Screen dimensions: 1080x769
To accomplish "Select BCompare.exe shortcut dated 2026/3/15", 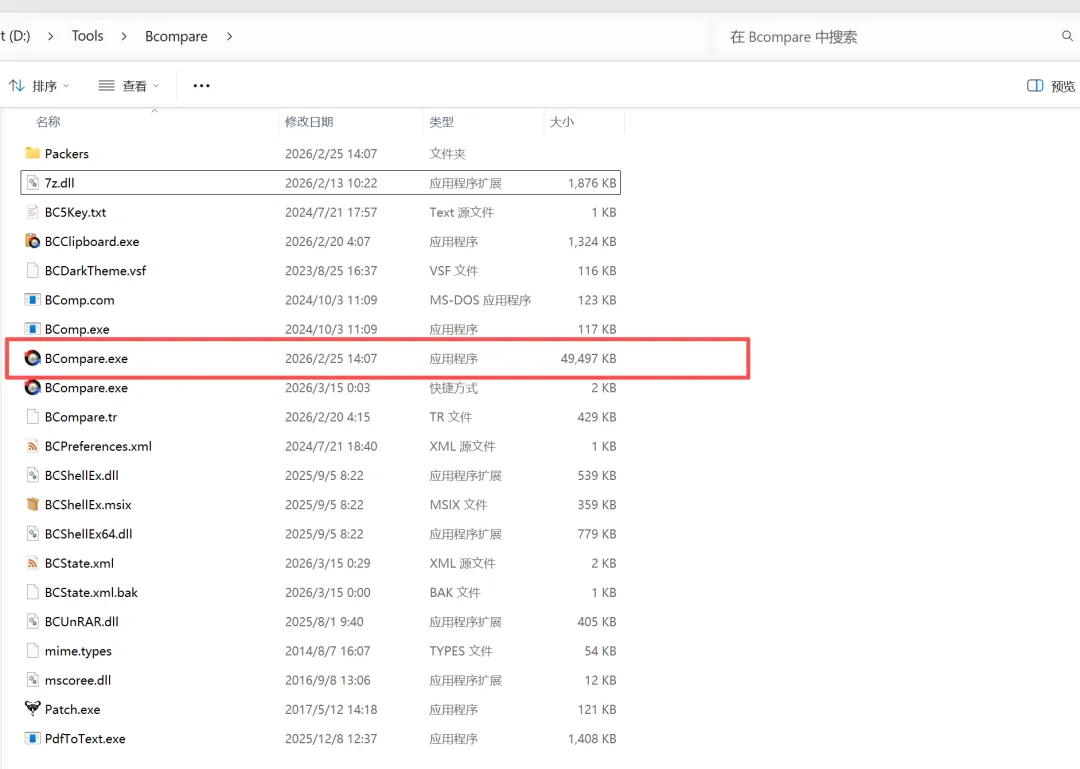I will pos(86,388).
